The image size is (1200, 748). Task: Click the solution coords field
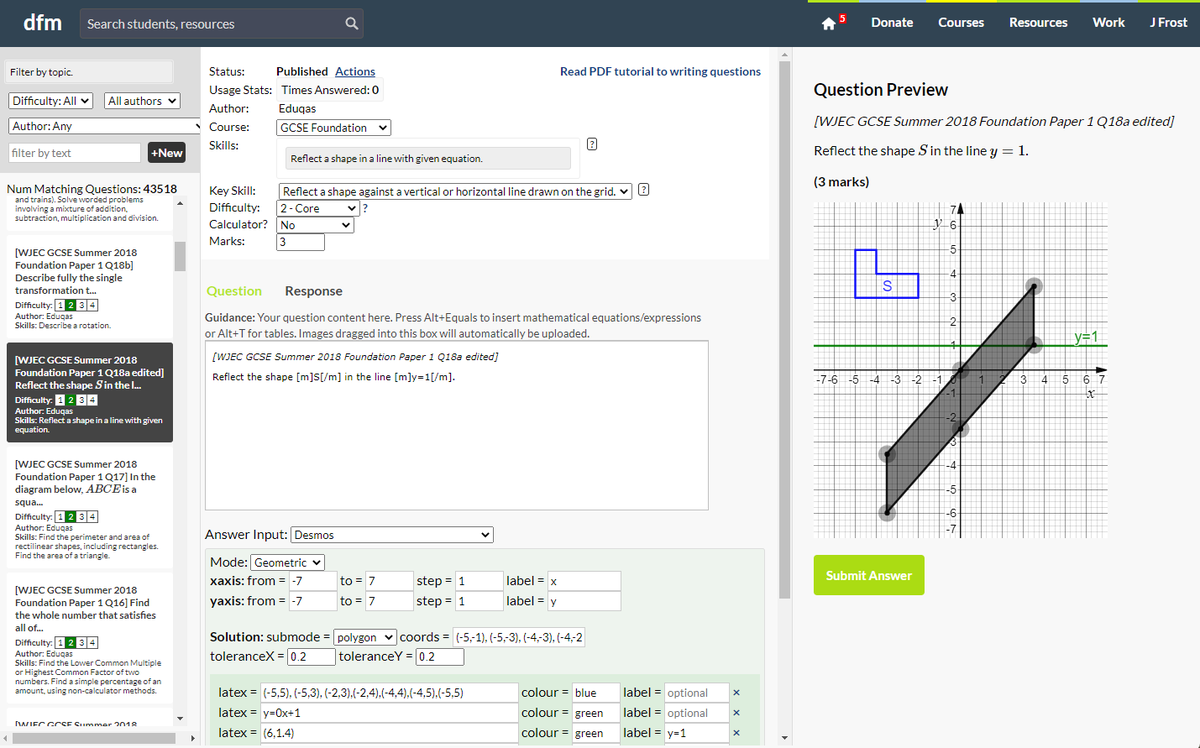pos(519,637)
